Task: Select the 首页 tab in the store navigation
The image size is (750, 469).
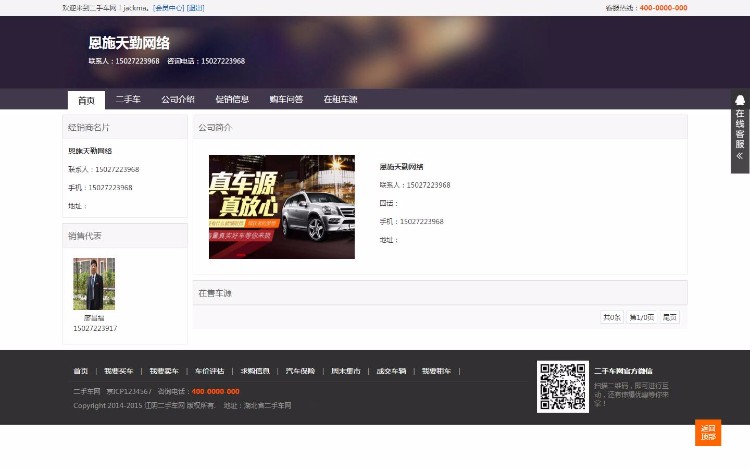Action: coord(86,100)
